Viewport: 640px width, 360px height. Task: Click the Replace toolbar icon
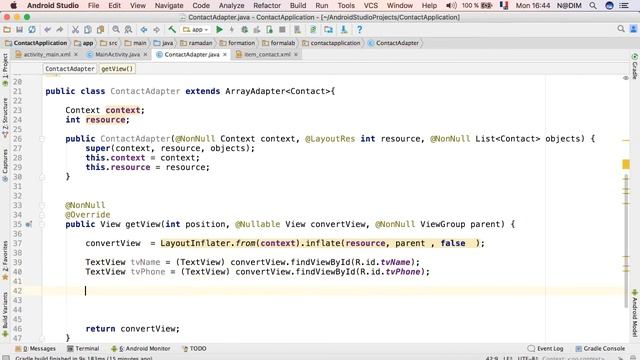[128, 29]
